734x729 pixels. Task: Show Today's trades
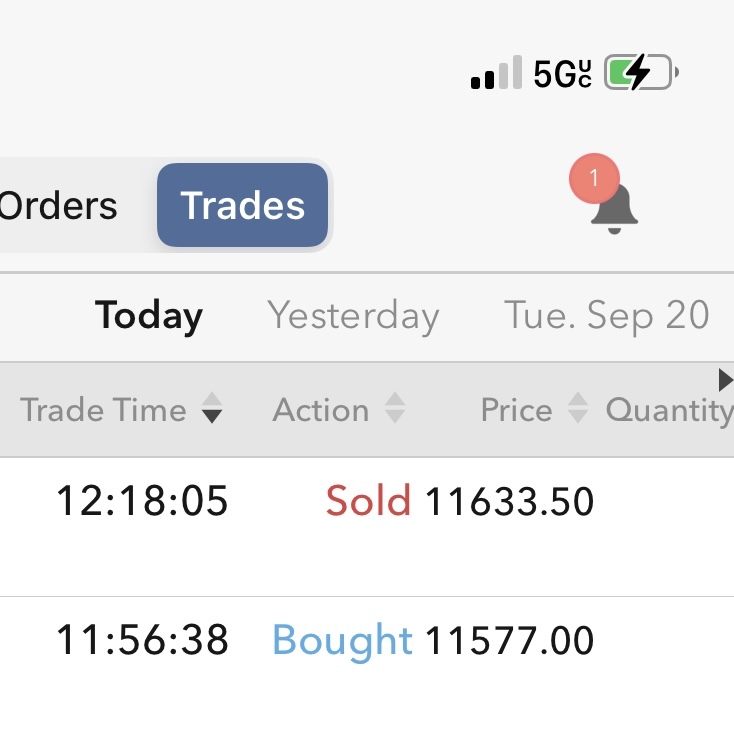click(149, 316)
